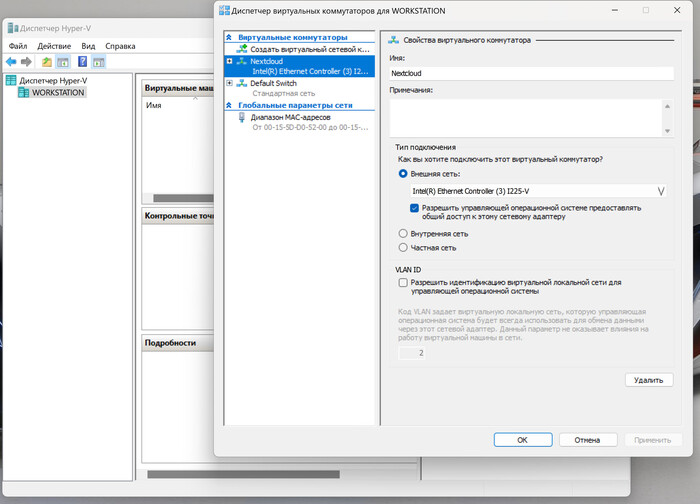Screen dimensions: 700x504
Task: Open the Действие menu
Action: [x=54, y=46]
